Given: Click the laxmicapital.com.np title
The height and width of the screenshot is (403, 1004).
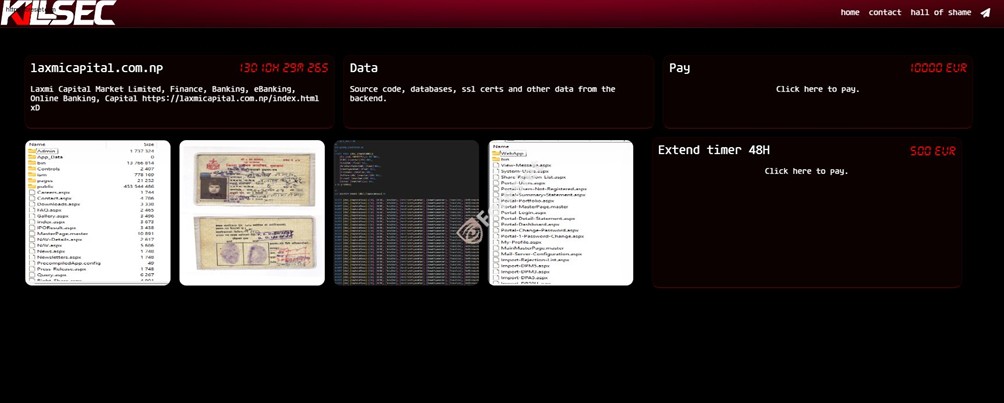Looking at the screenshot, I should pyautogui.click(x=96, y=68).
